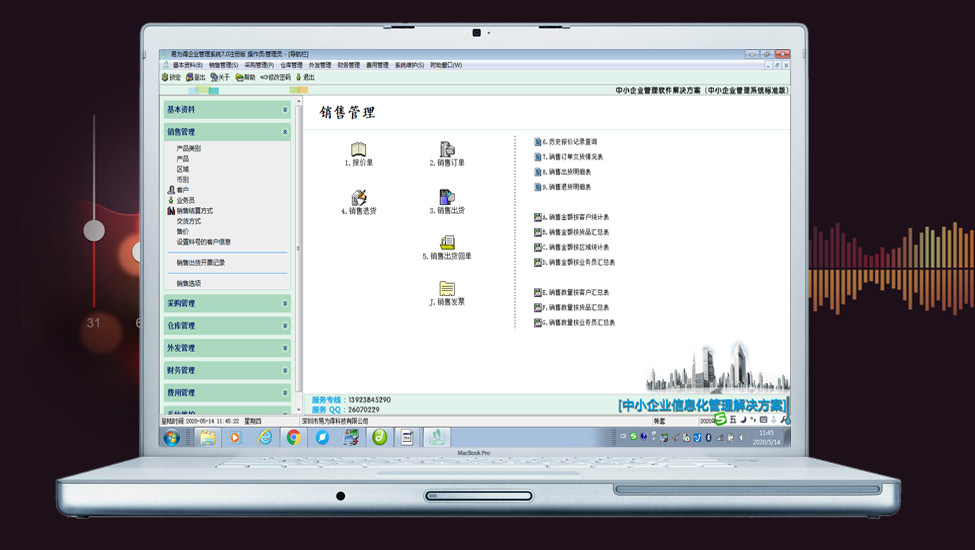Collapse the 销售管理 sidebar section
The width and height of the screenshot is (975, 550).
[285, 132]
